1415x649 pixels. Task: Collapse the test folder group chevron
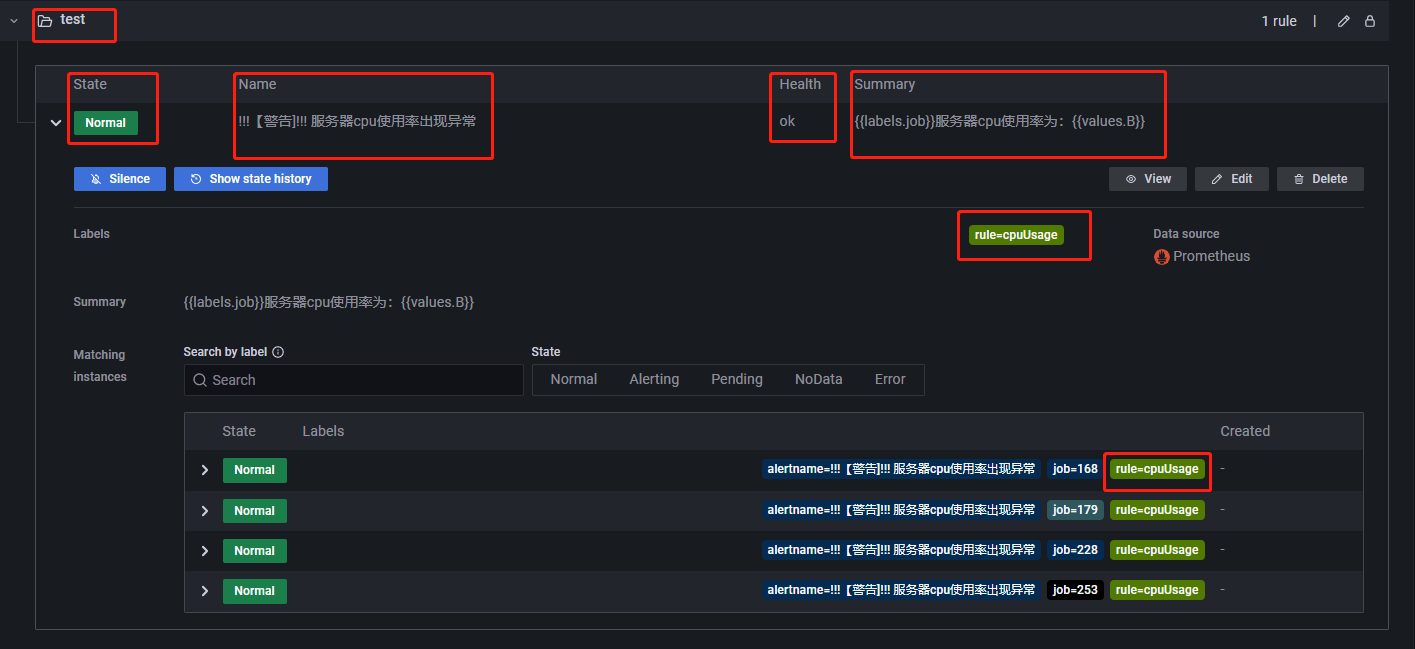point(14,21)
